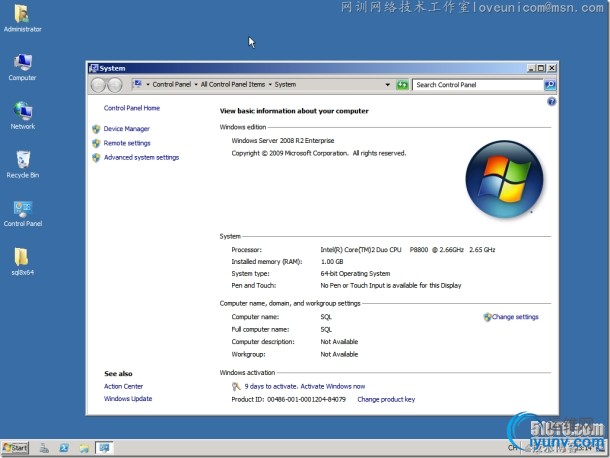The width and height of the screenshot is (610, 458).
Task: Click the 1.00 GB memory value
Action: tap(332, 261)
